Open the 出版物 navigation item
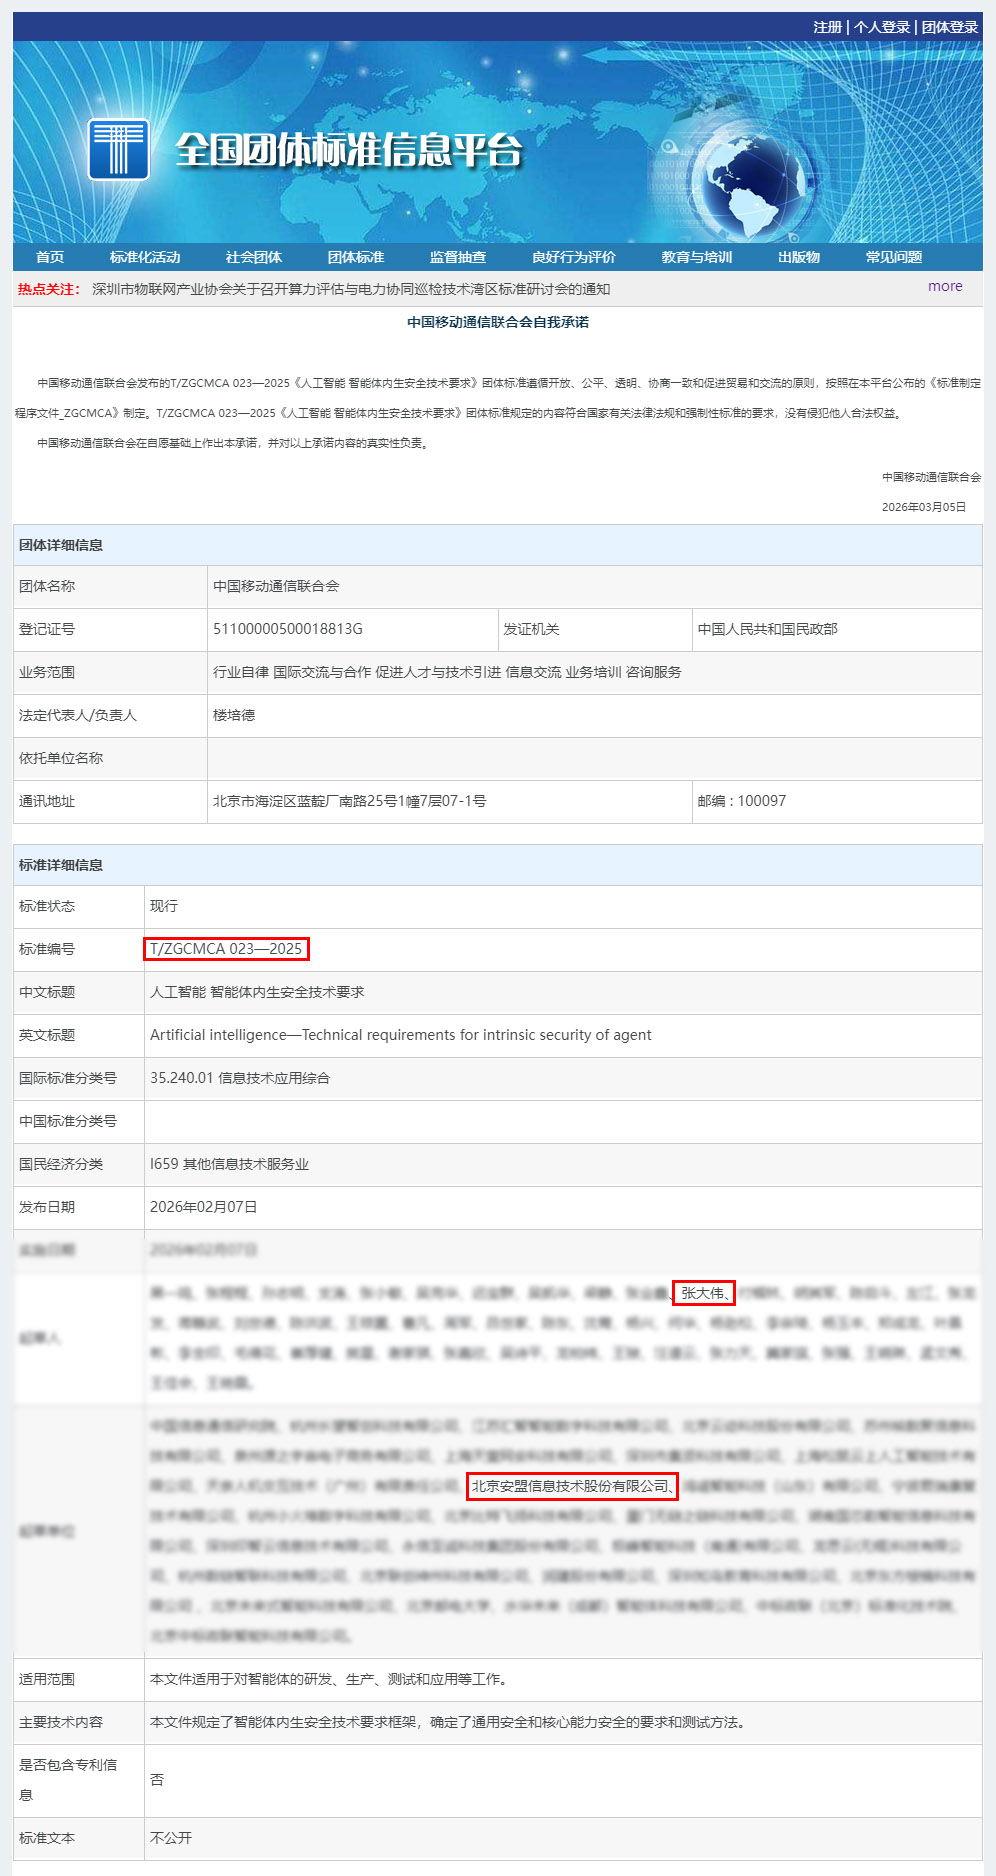This screenshot has height=1876, width=996. pyautogui.click(x=799, y=257)
